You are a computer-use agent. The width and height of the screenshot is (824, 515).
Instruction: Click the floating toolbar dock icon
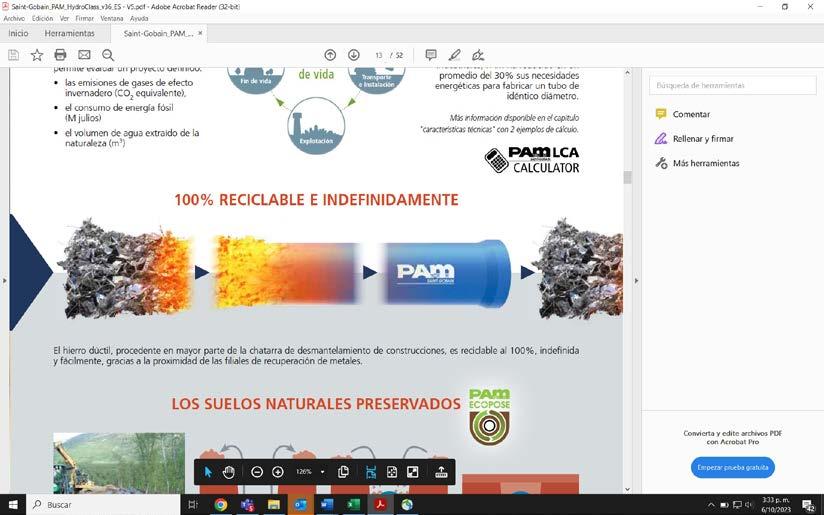pyautogui.click(x=441, y=472)
